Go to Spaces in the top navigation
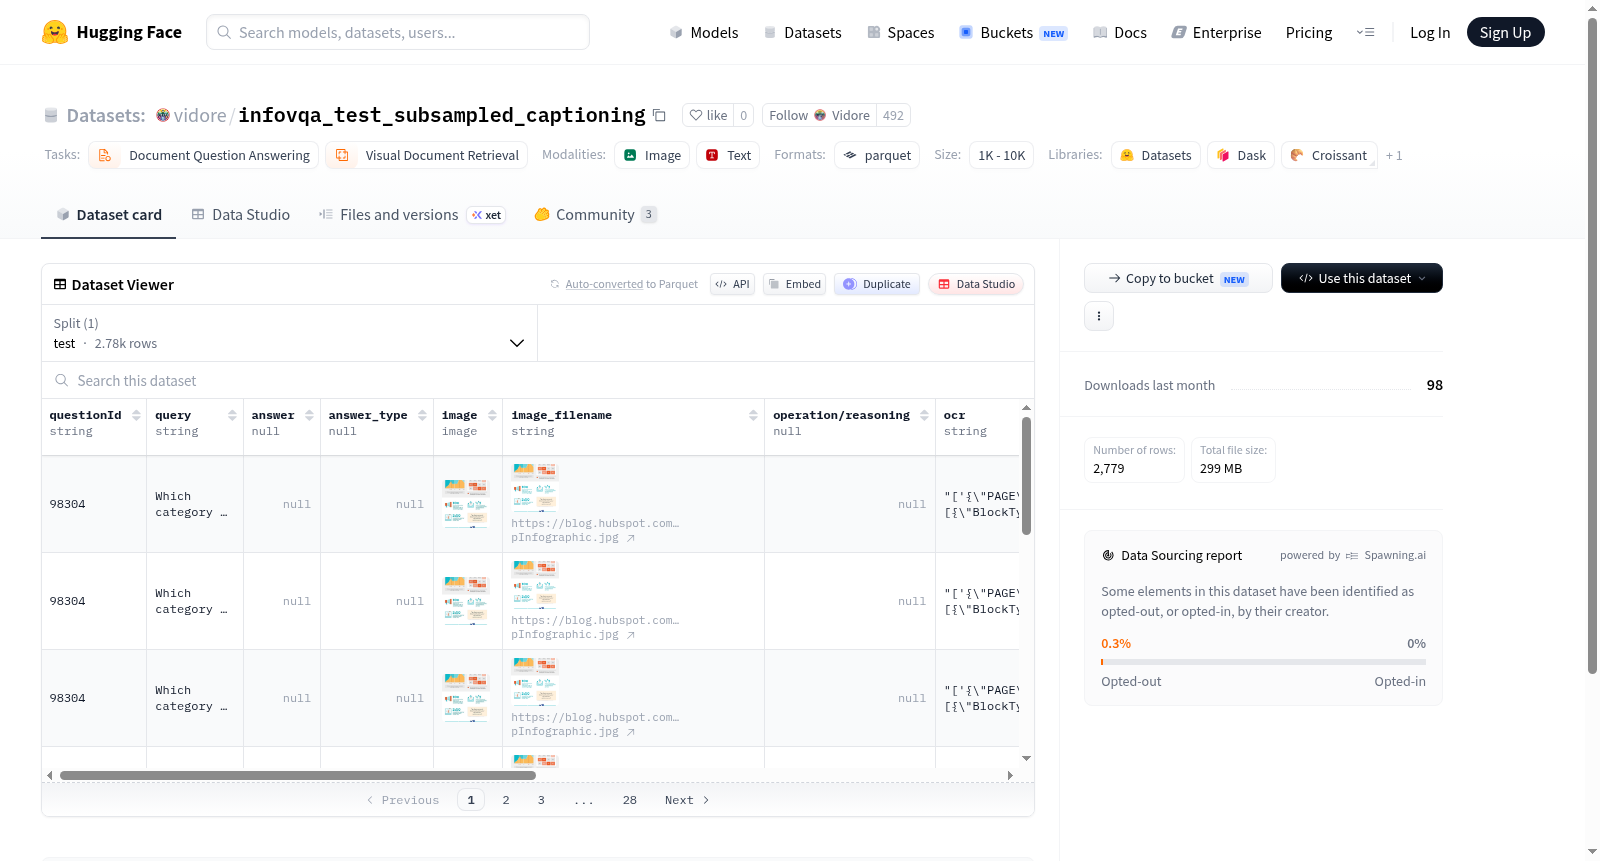Screen dimensions: 1600x861 click(901, 32)
